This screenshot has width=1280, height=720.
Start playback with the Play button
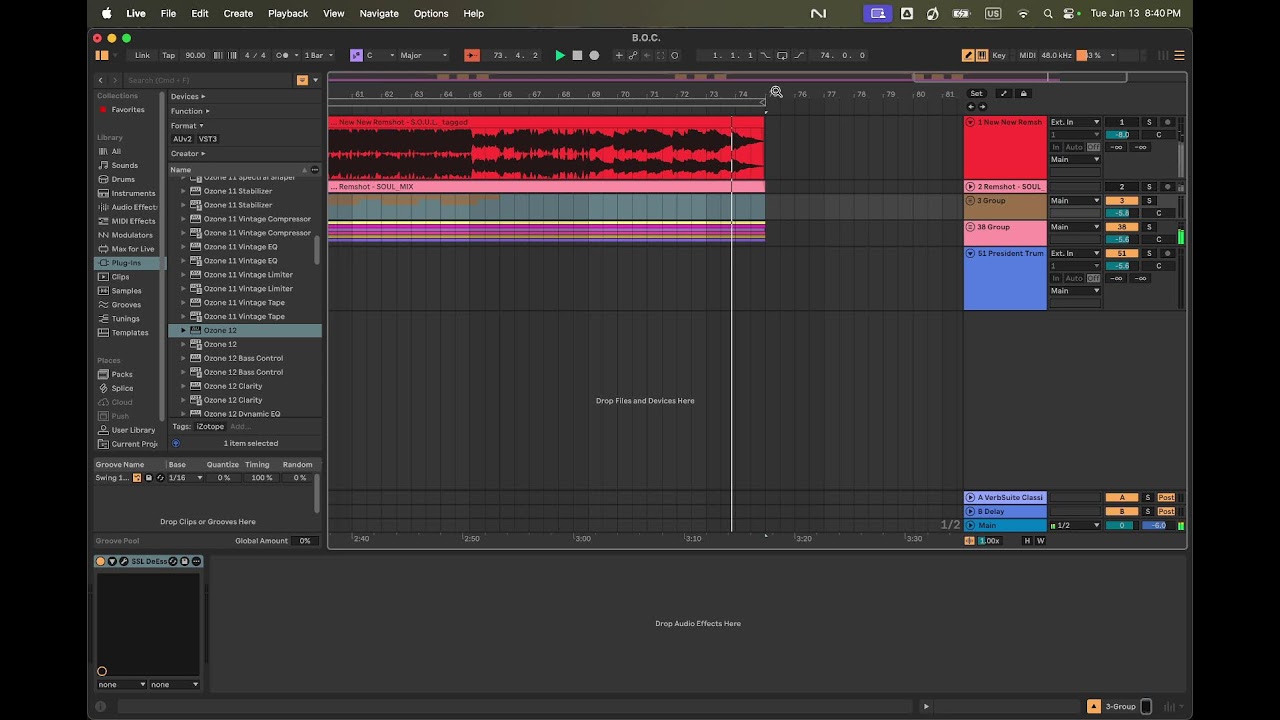click(x=560, y=55)
